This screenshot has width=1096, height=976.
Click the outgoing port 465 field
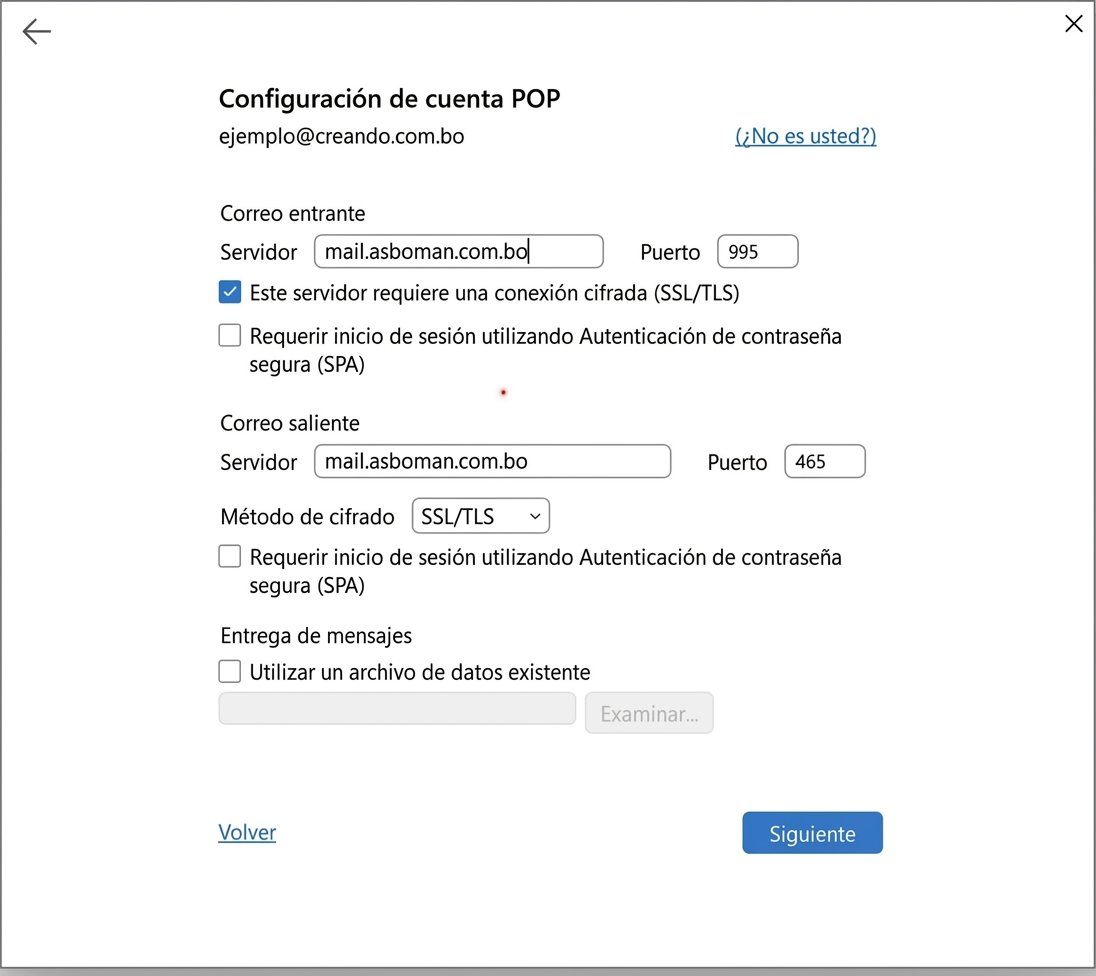tap(825, 461)
